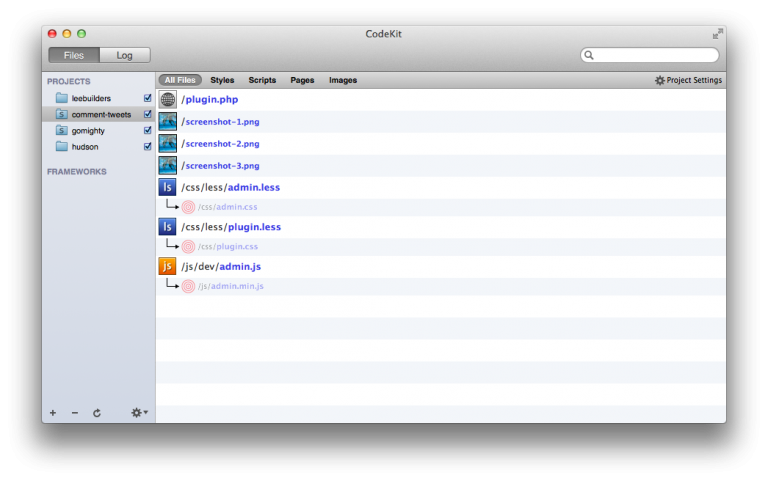Click the comment-tweets project icon

point(62,114)
